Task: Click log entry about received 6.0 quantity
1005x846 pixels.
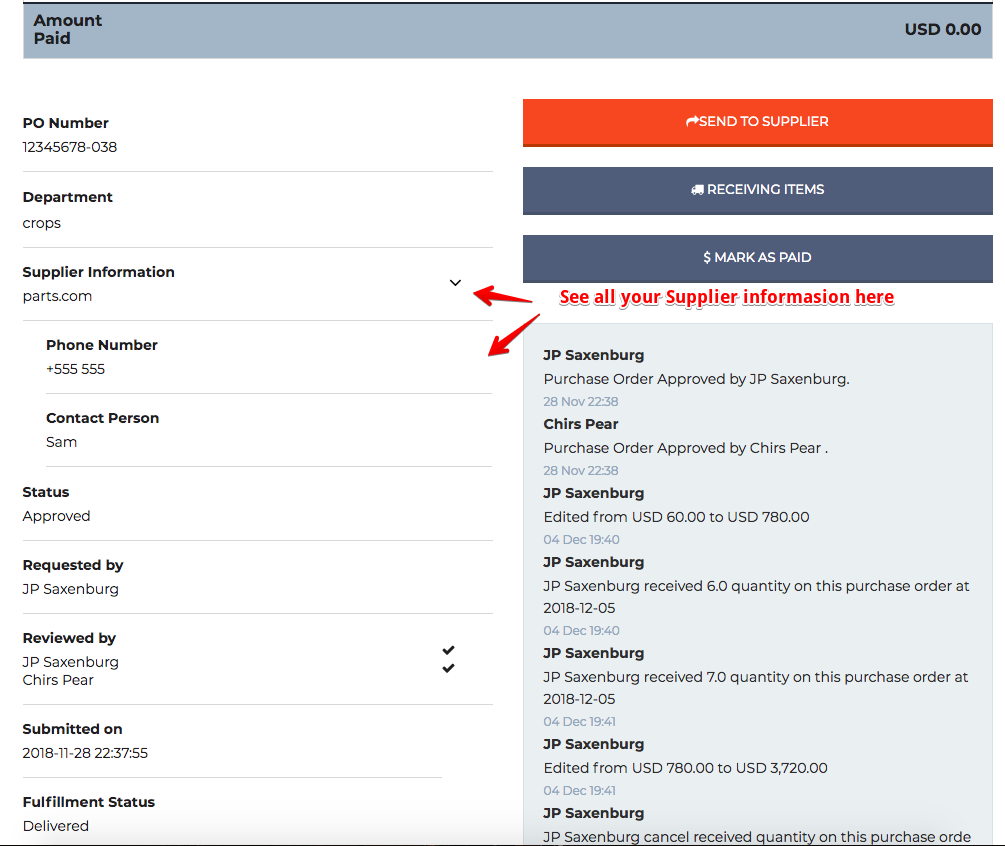Action: point(756,597)
